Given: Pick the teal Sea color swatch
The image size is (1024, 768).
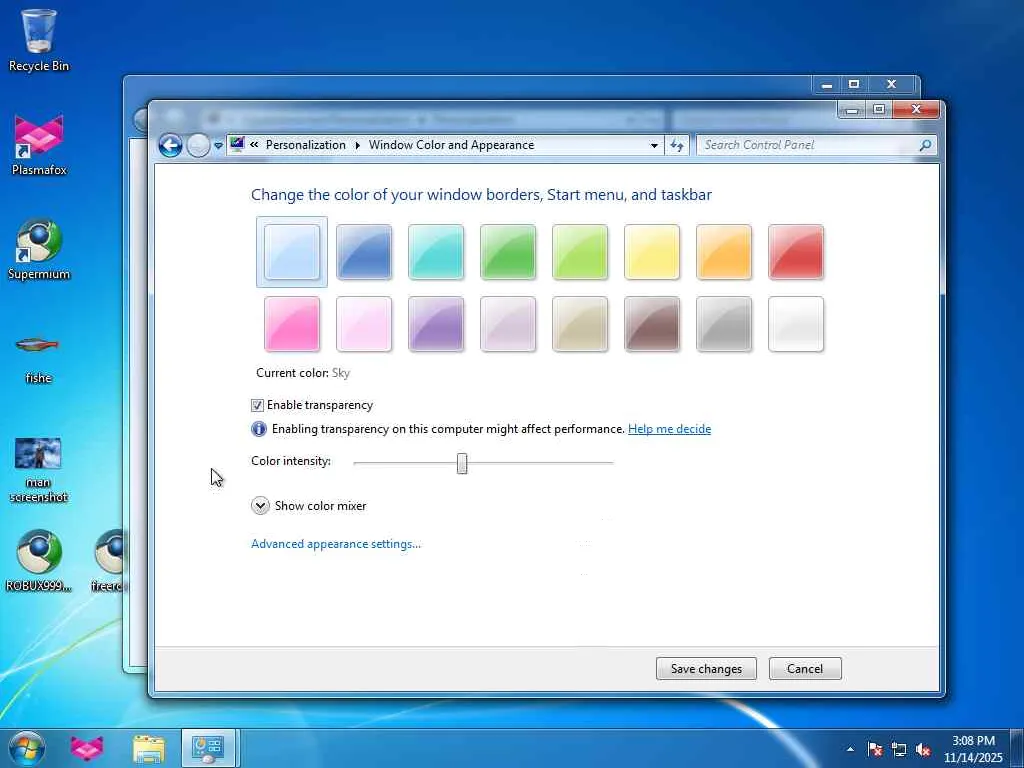Looking at the screenshot, I should [x=436, y=252].
